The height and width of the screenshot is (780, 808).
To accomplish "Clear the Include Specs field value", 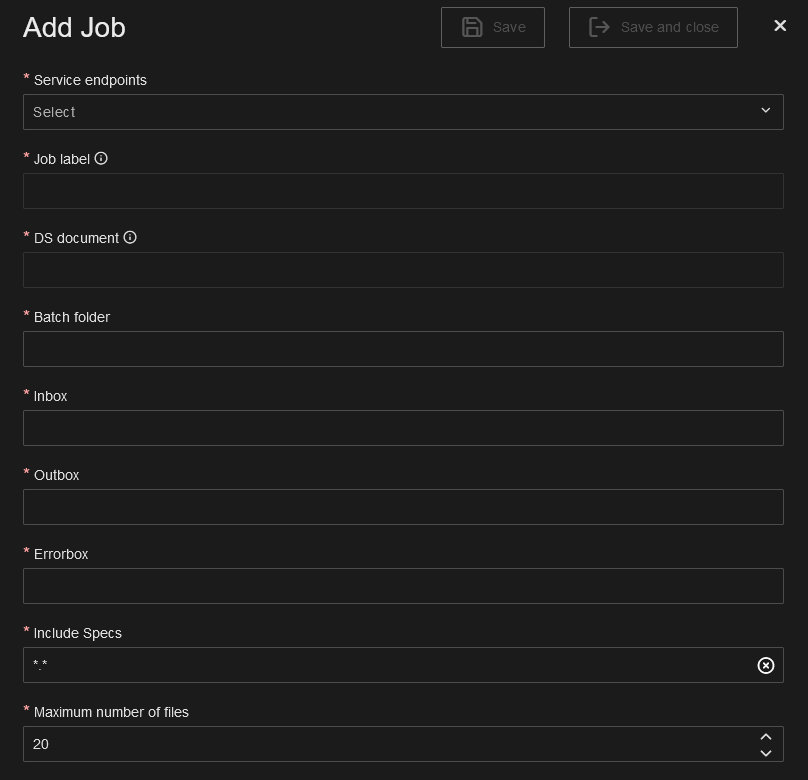I will pyautogui.click(x=765, y=665).
